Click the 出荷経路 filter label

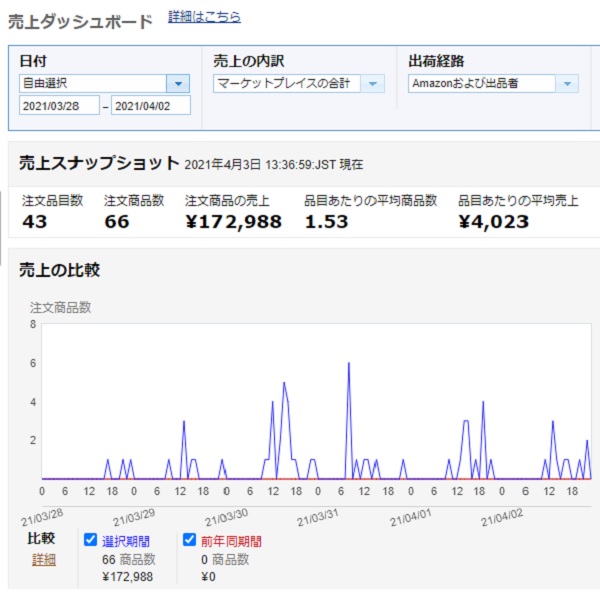tap(436, 61)
